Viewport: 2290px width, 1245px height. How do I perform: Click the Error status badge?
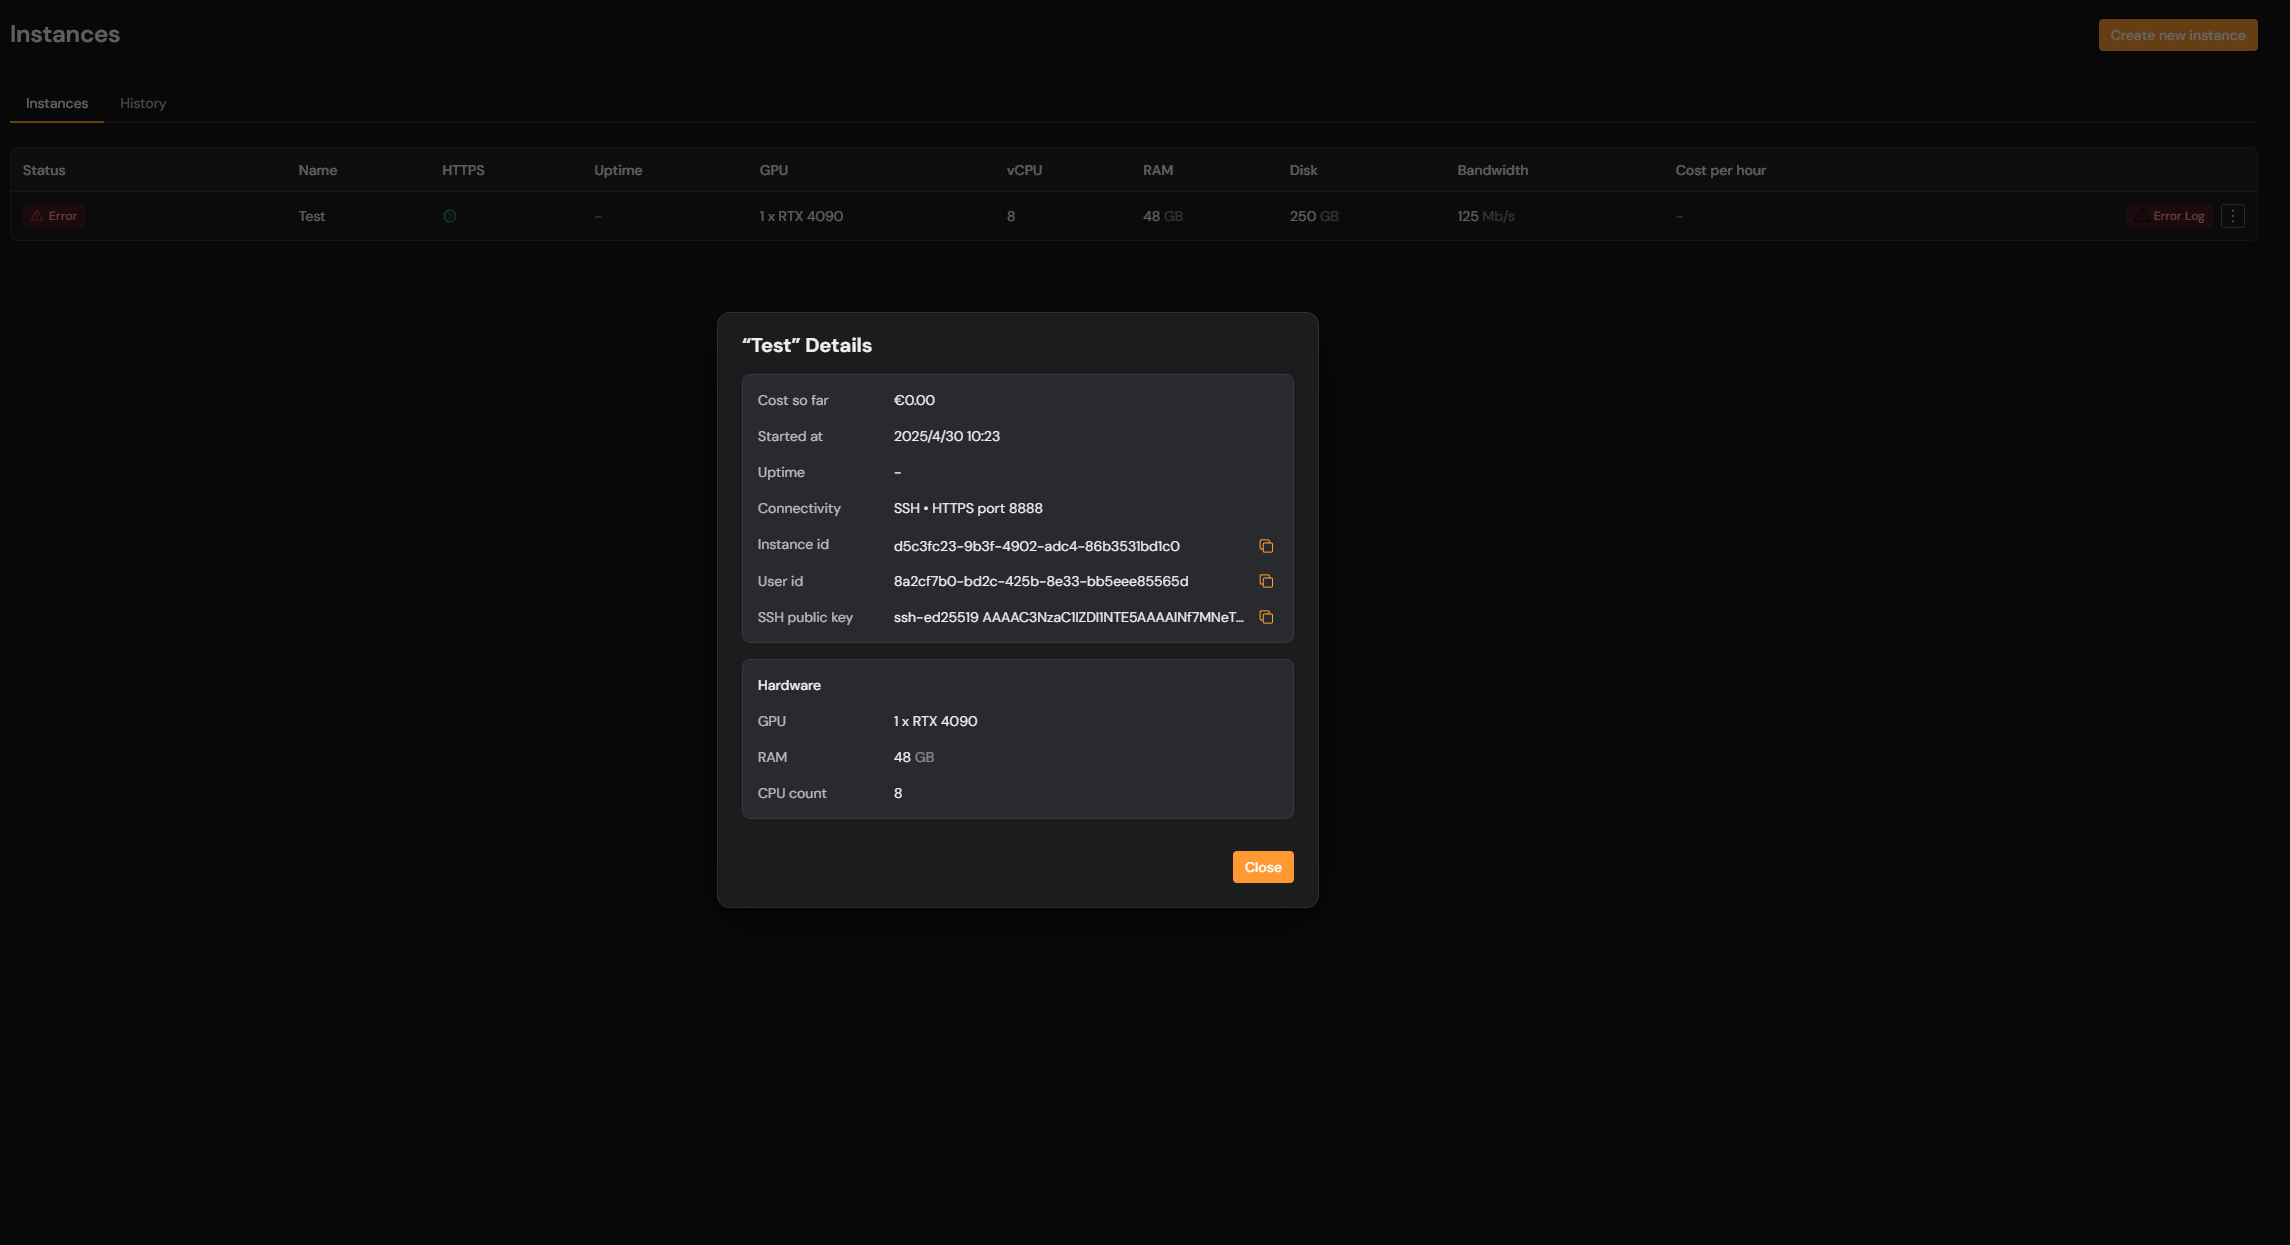click(54, 216)
